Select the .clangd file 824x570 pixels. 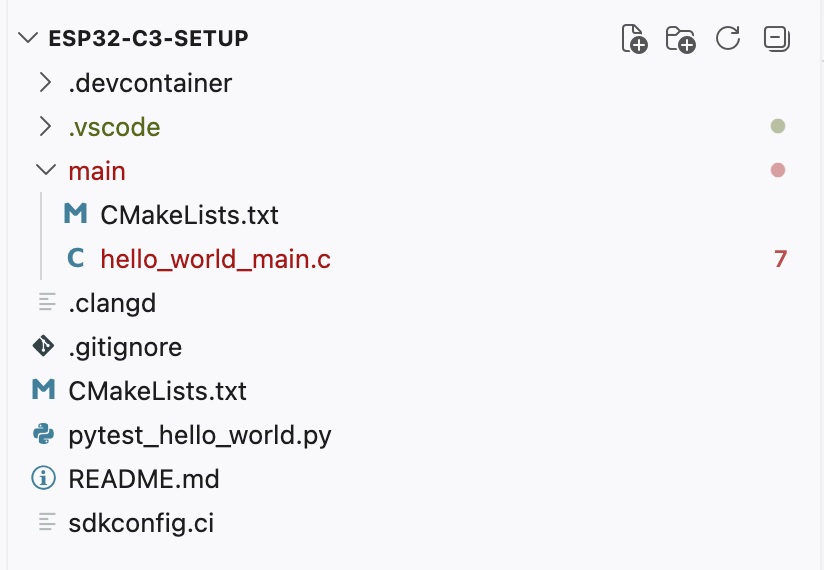(112, 303)
